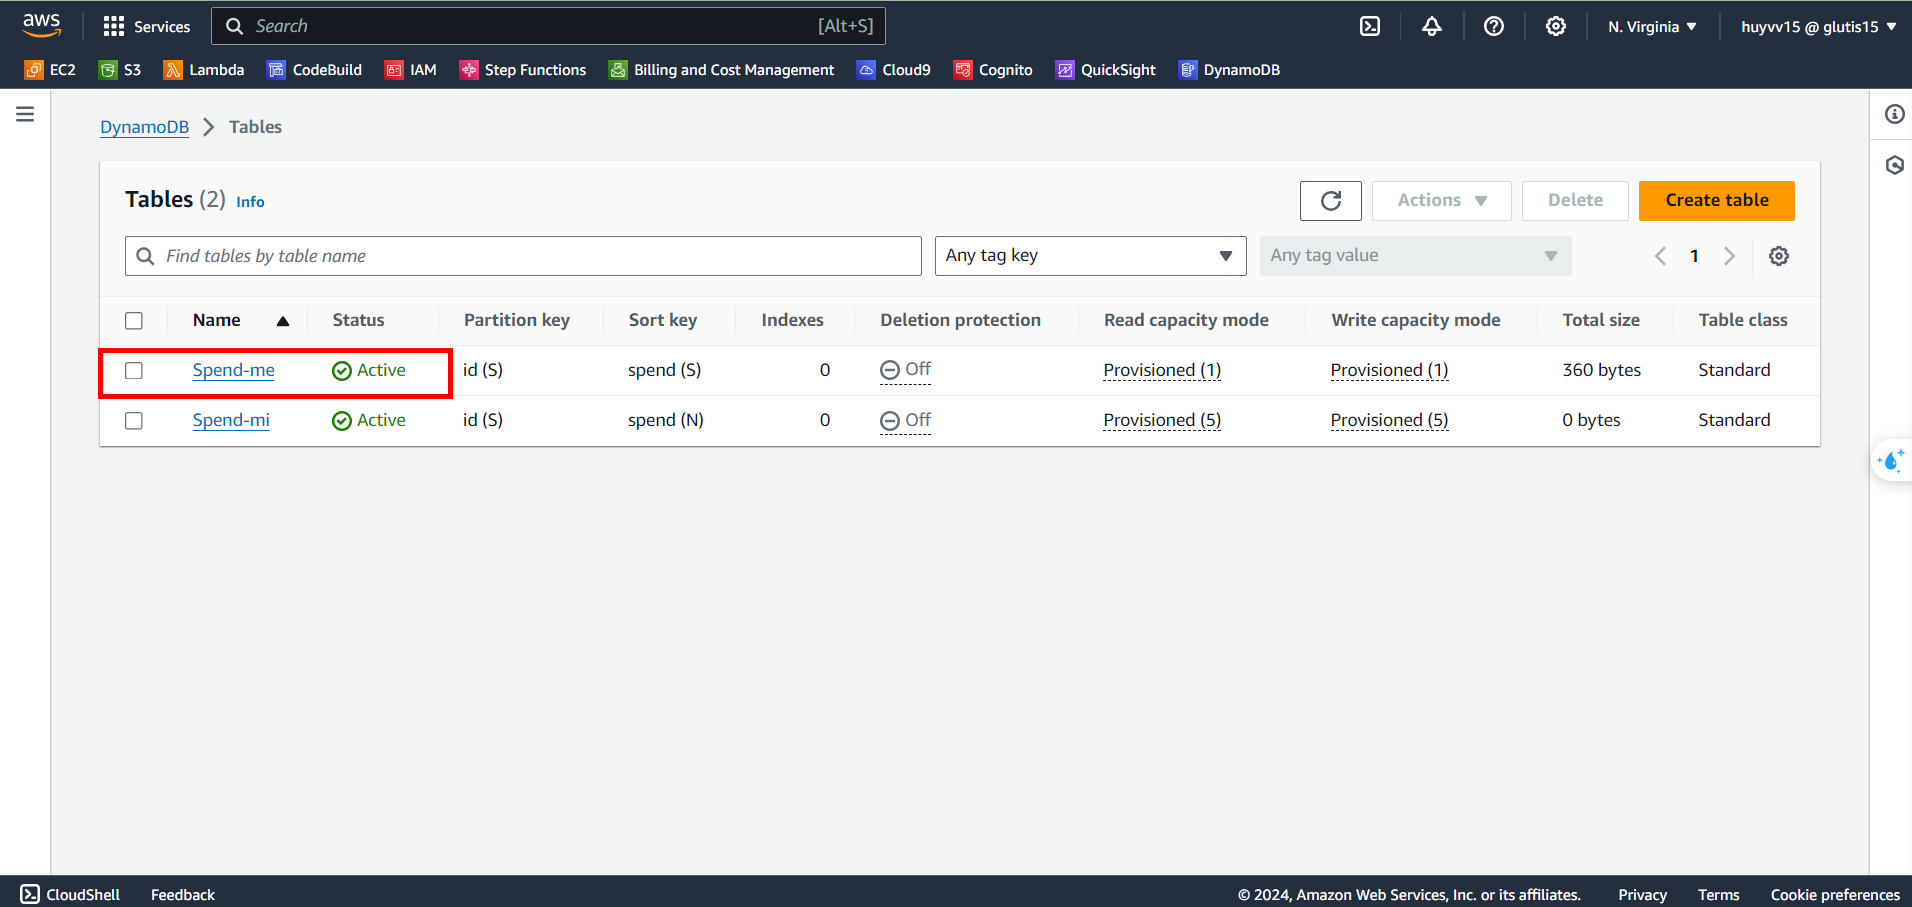Open the Any tag key dropdown
This screenshot has height=907, width=1912.
[1091, 256]
